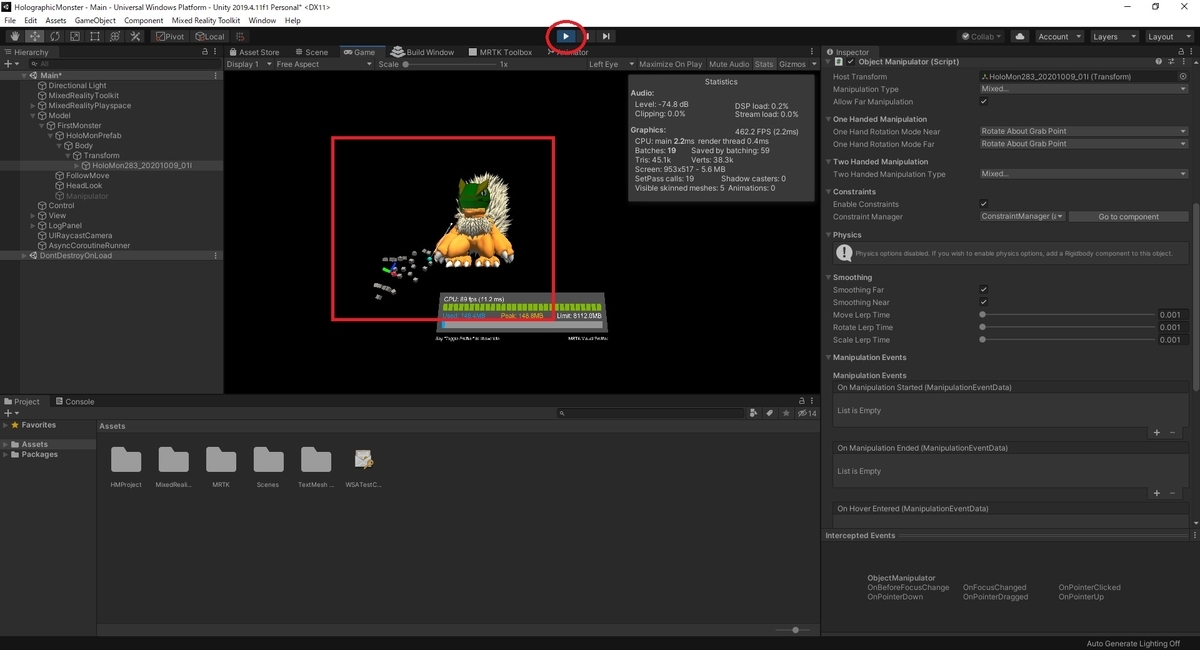Viewport: 1200px width, 650px height.
Task: Search by type in Project panel
Action: (753, 412)
